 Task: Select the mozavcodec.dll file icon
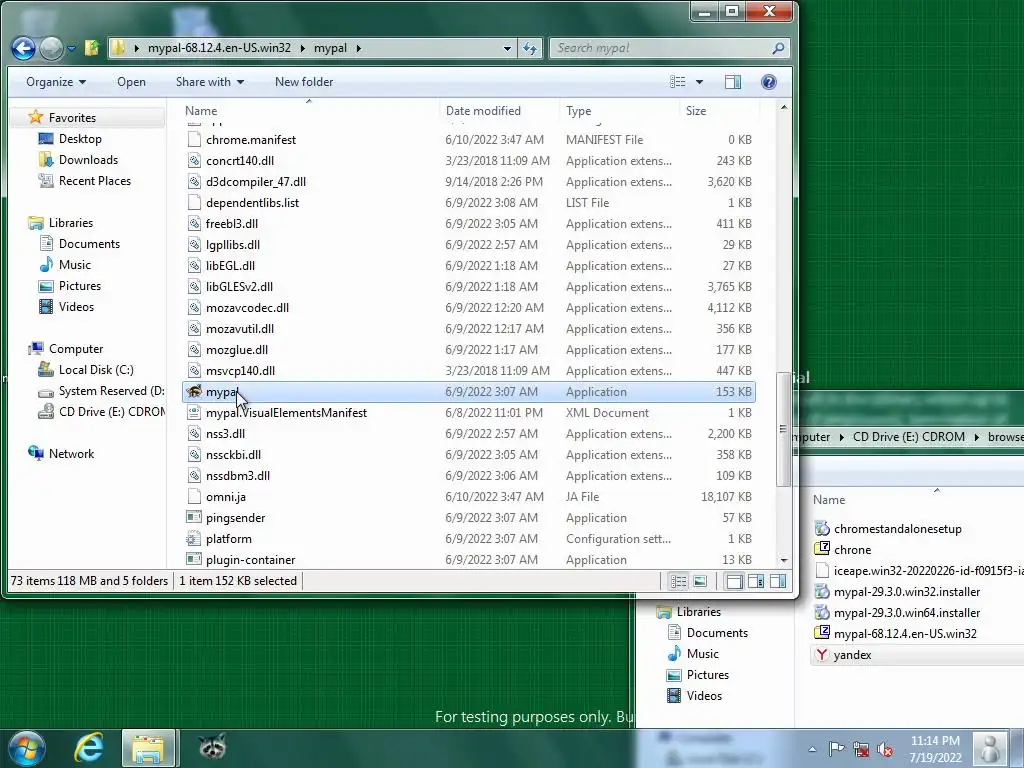[x=194, y=307]
